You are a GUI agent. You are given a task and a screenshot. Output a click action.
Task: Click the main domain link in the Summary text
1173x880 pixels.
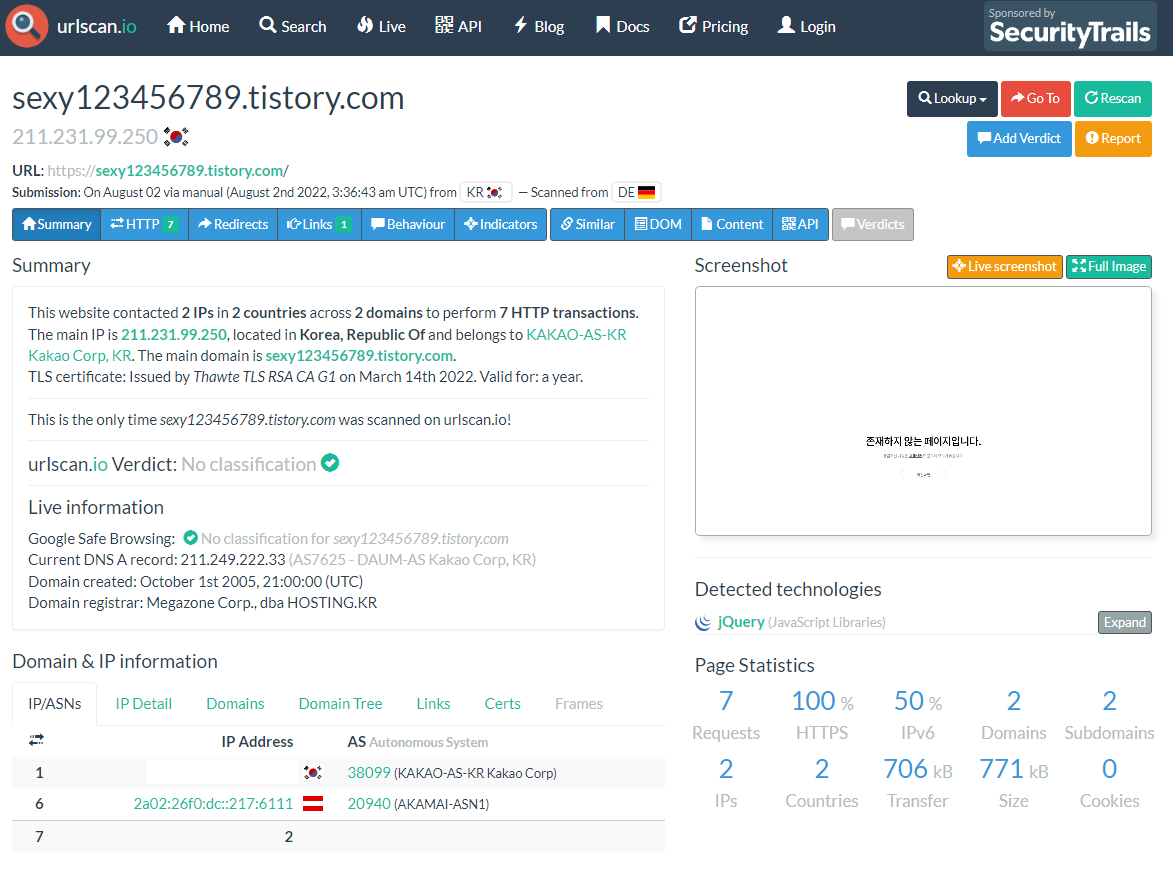click(359, 355)
